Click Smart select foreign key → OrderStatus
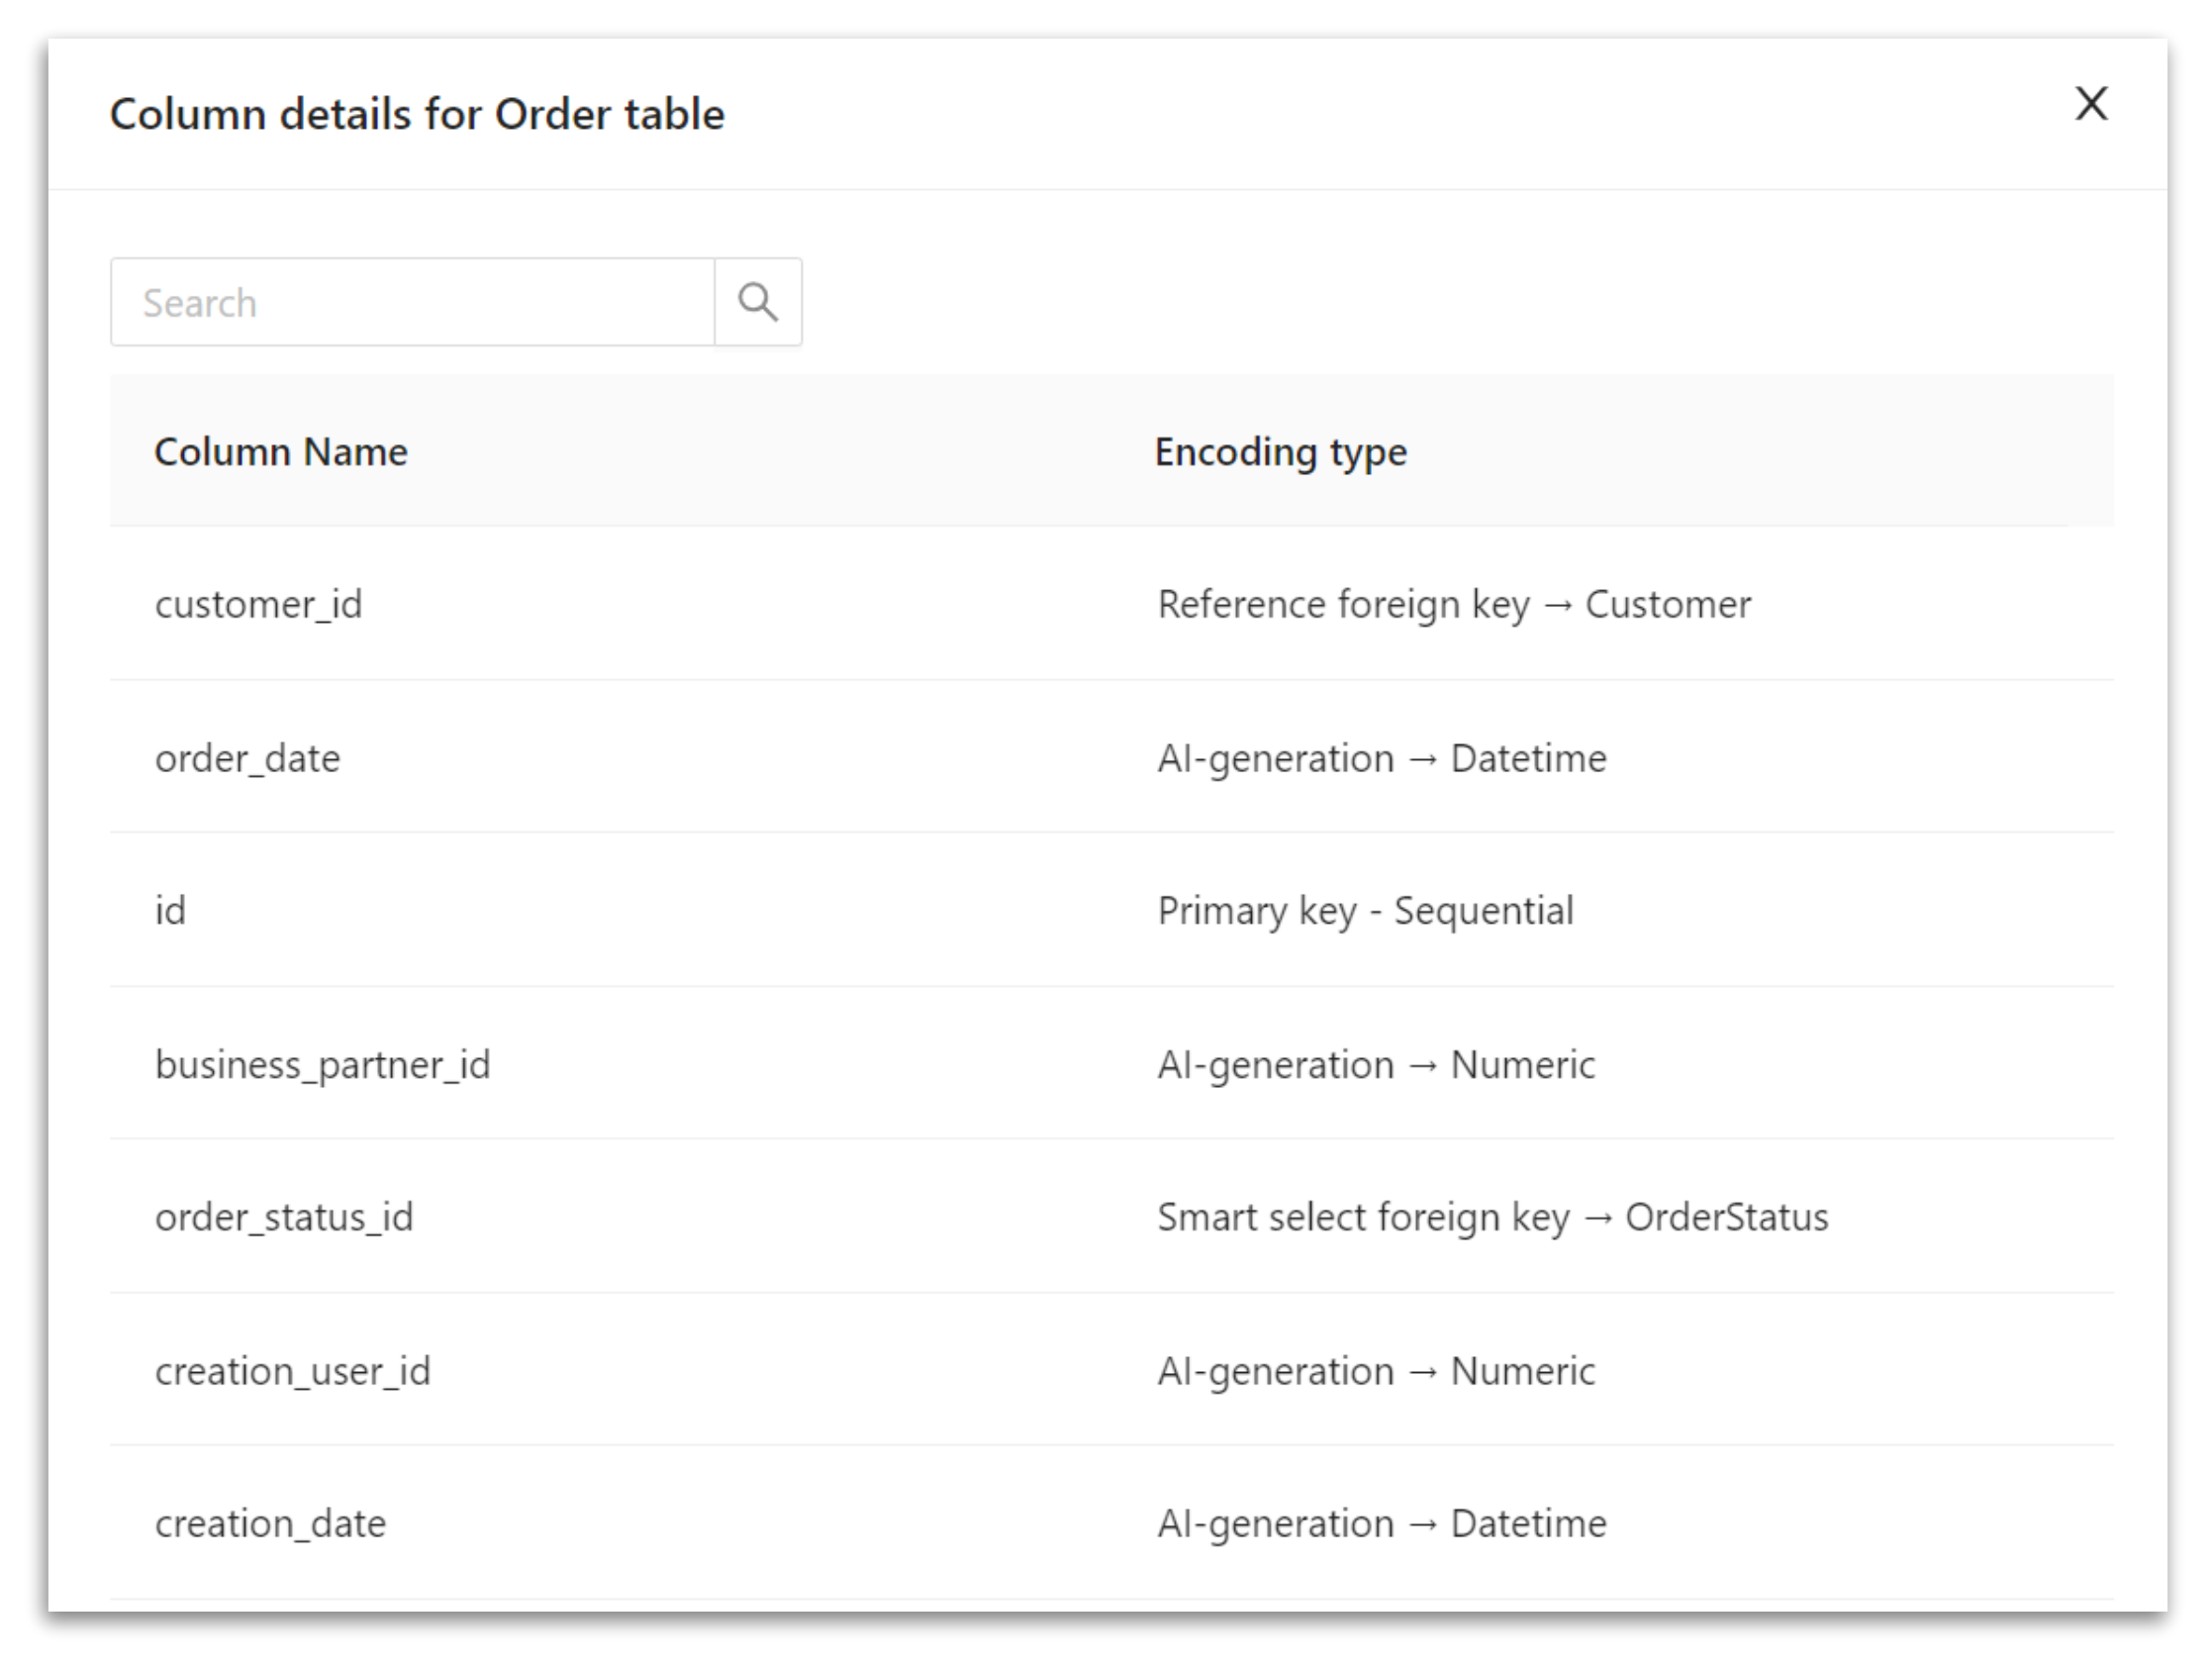The width and height of the screenshot is (2212, 1669). point(1492,1218)
